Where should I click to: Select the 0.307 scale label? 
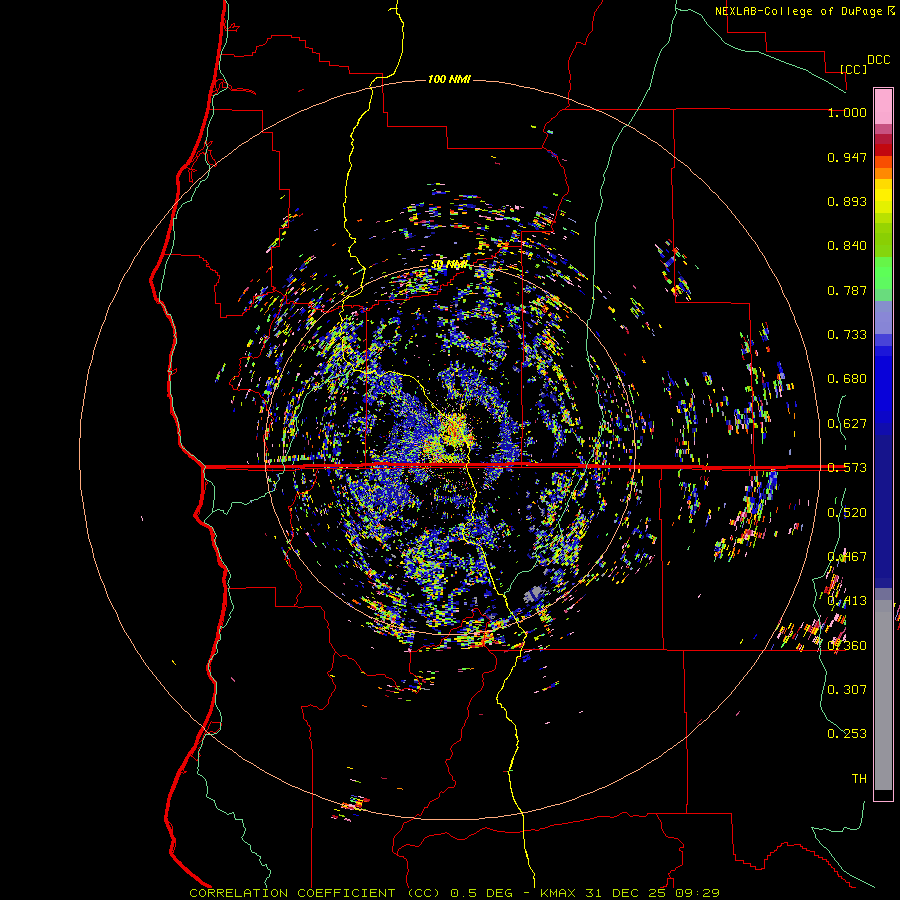[847, 690]
